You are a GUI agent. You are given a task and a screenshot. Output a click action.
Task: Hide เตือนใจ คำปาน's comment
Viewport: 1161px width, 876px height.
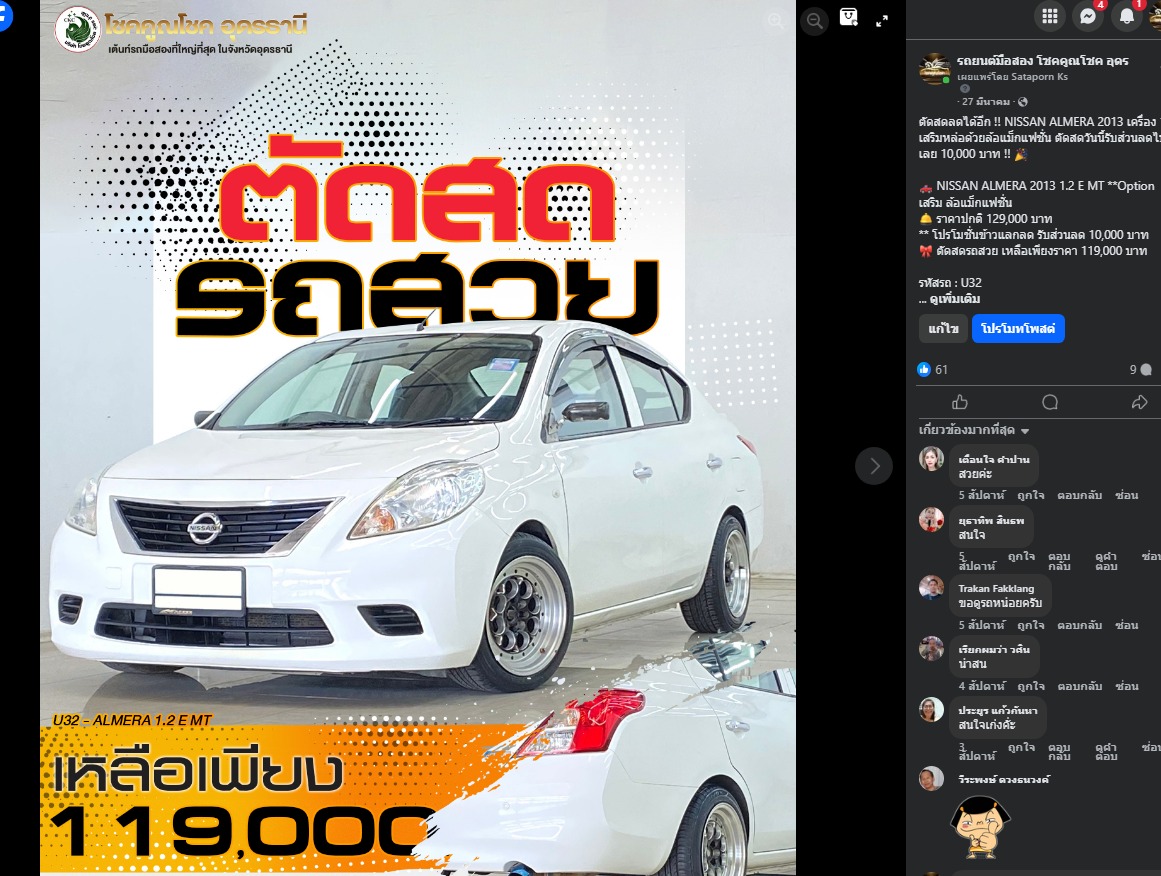click(1126, 495)
